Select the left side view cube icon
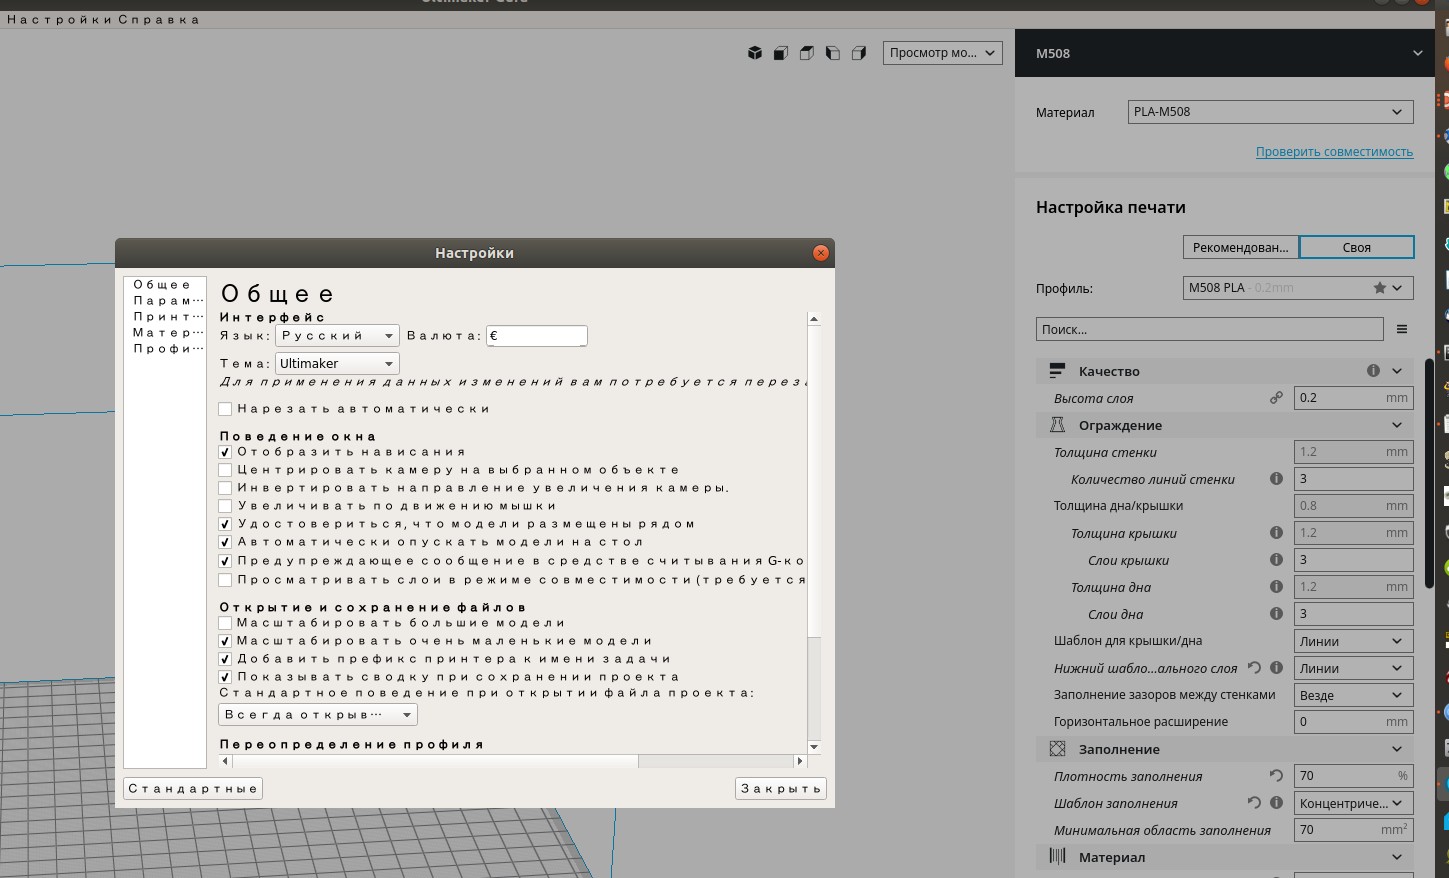Viewport: 1449px width, 878px height. (833, 53)
